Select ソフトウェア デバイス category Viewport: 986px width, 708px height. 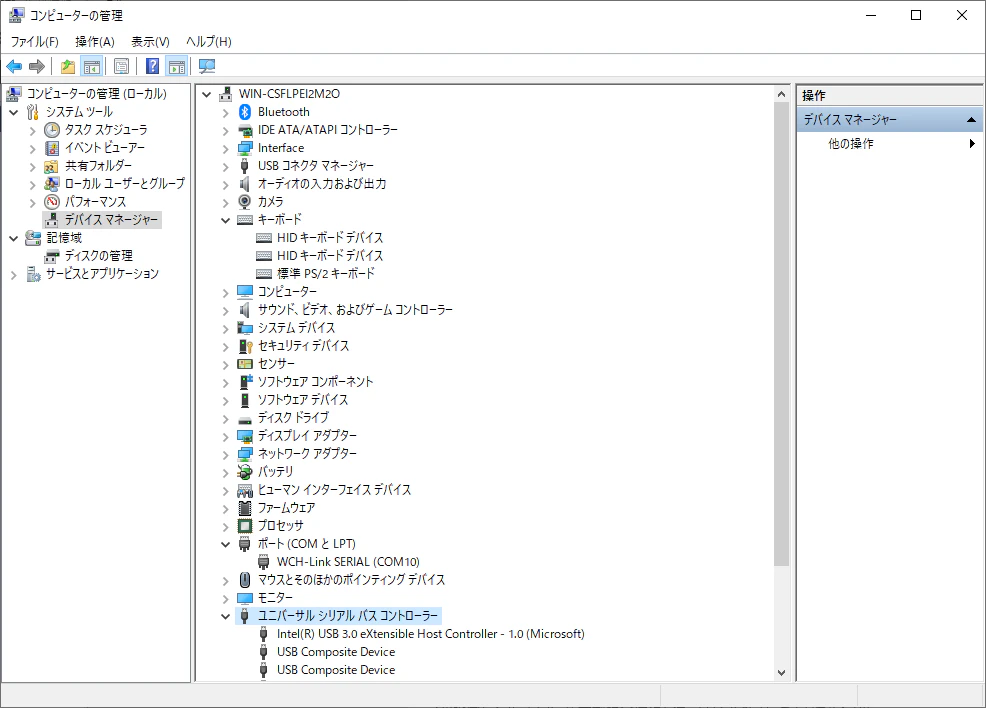(302, 400)
